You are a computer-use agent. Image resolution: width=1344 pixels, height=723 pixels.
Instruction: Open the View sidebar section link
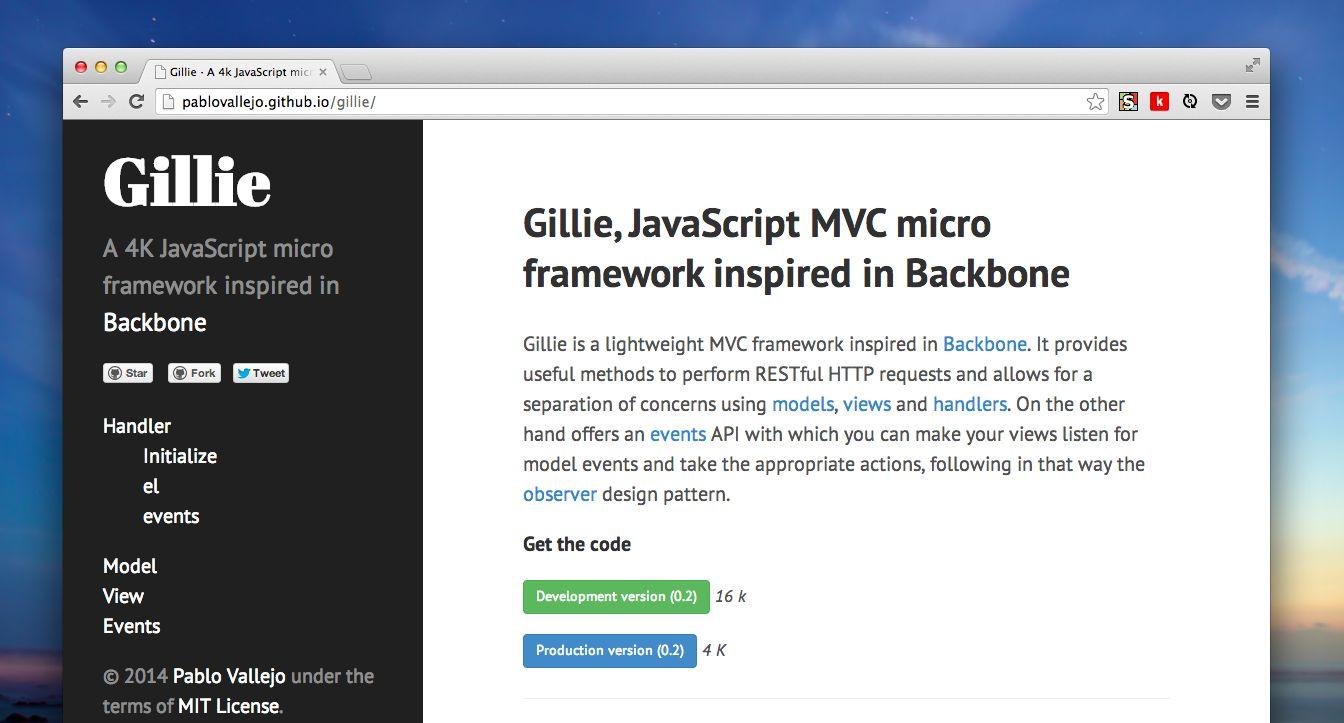pyautogui.click(x=123, y=596)
